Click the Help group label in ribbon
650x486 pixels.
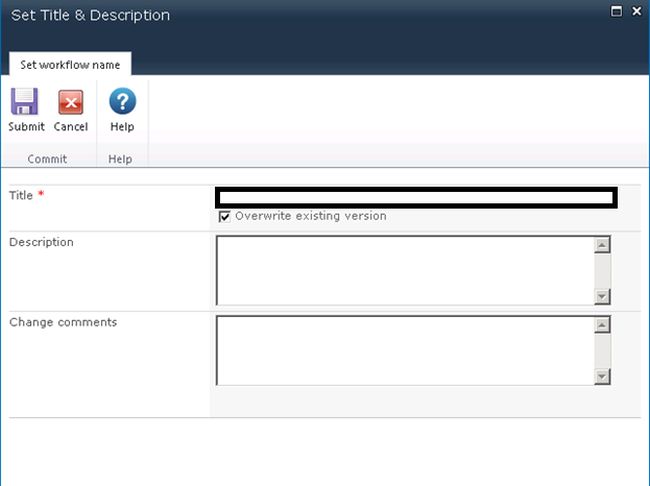pos(120,159)
